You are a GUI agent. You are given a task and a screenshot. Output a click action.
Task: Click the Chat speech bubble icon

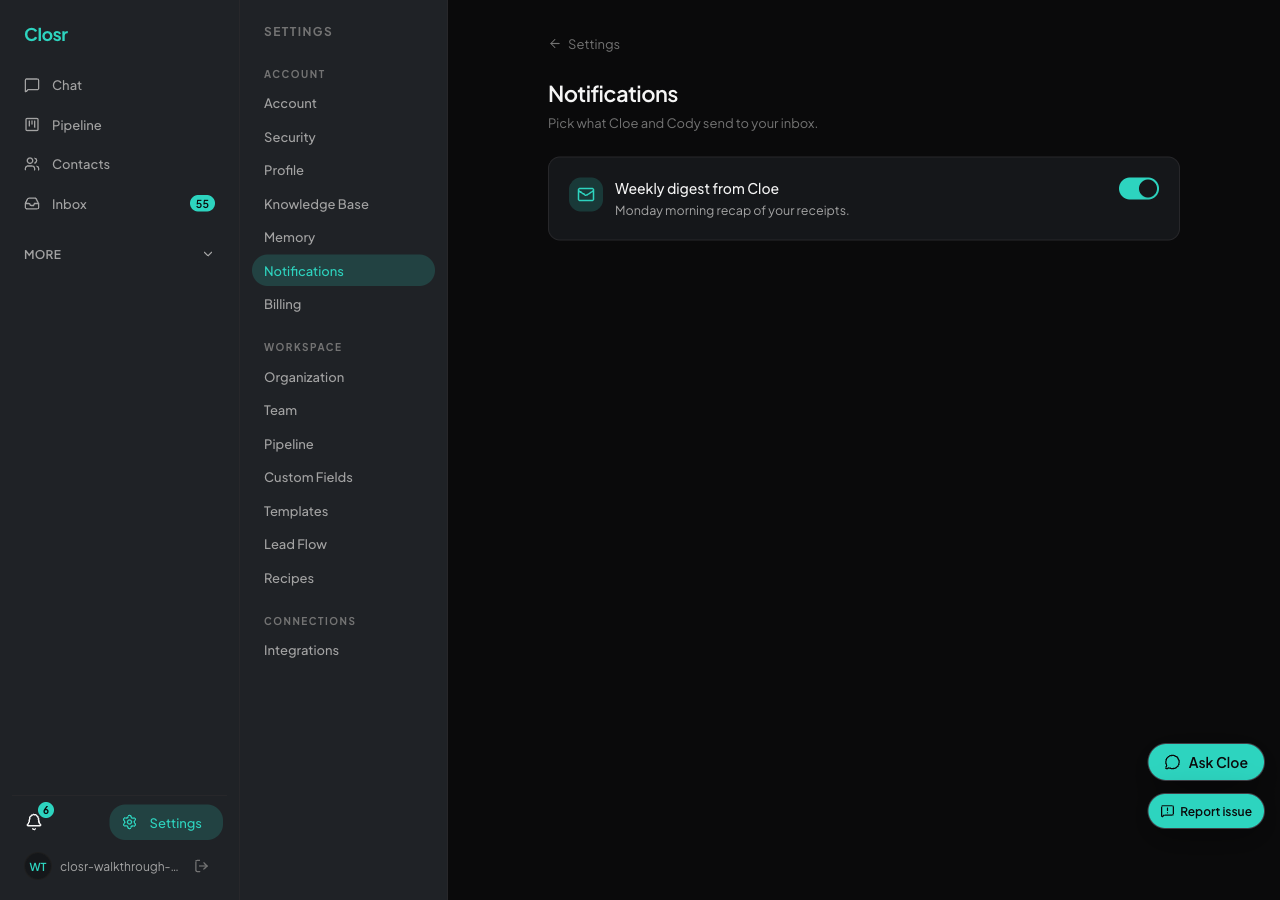coord(32,85)
